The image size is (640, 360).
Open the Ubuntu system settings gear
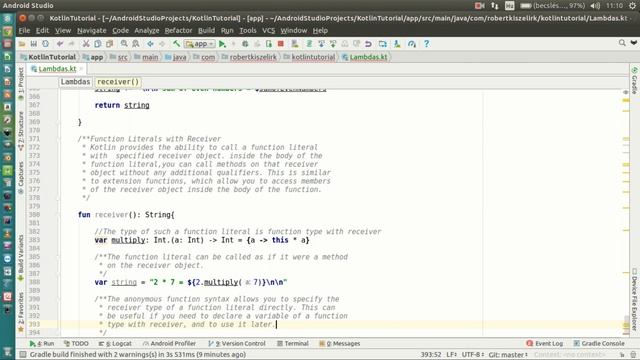tap(632, 6)
